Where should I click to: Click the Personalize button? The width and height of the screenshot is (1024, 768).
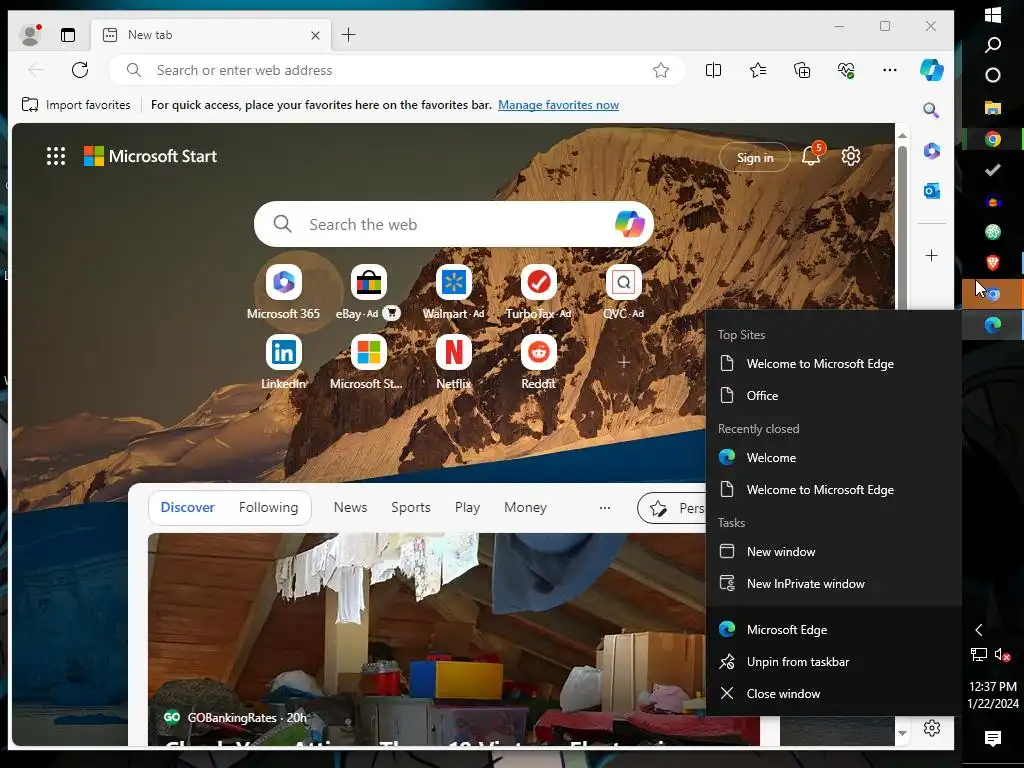coord(672,508)
